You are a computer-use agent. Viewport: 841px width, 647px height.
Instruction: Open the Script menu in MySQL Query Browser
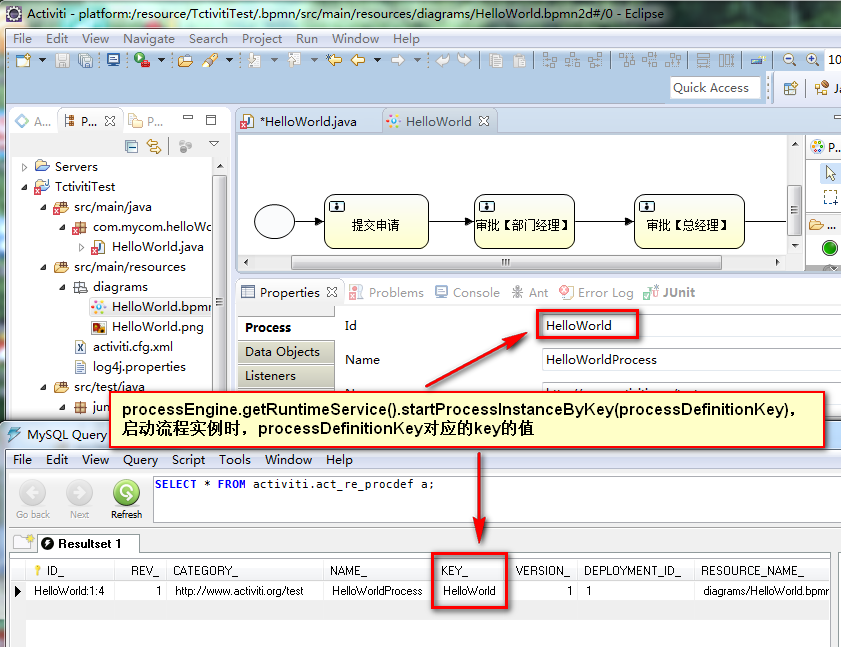pyautogui.click(x=188, y=460)
